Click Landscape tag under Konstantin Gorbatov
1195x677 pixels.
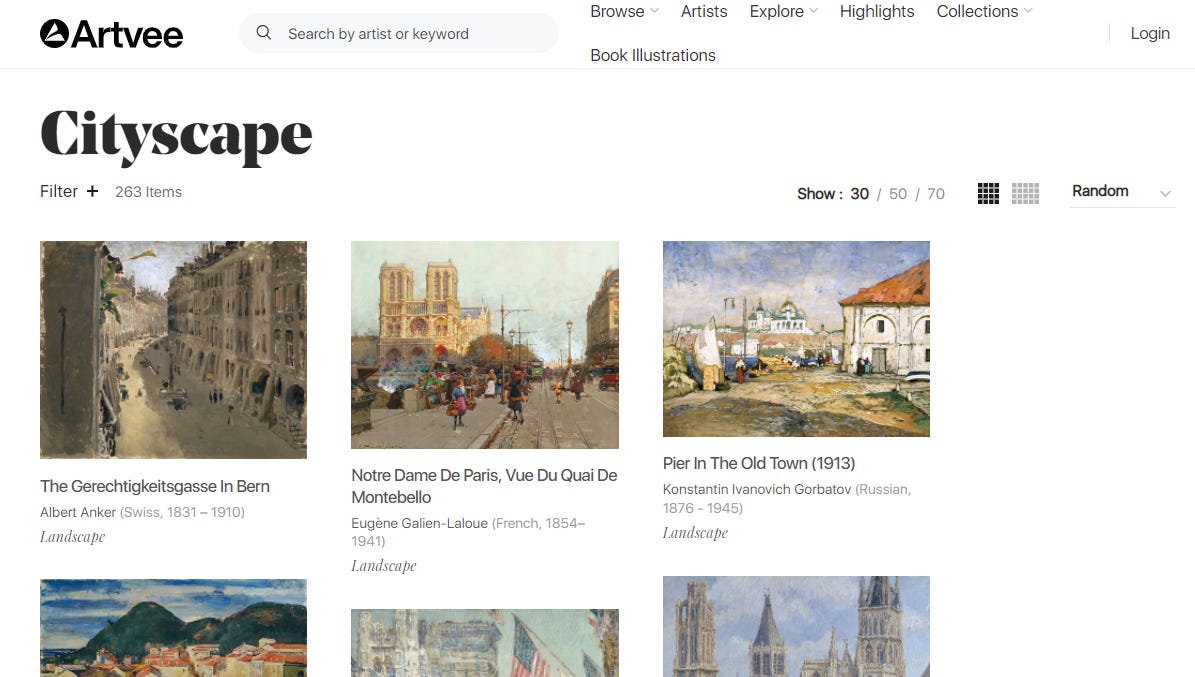tap(695, 533)
